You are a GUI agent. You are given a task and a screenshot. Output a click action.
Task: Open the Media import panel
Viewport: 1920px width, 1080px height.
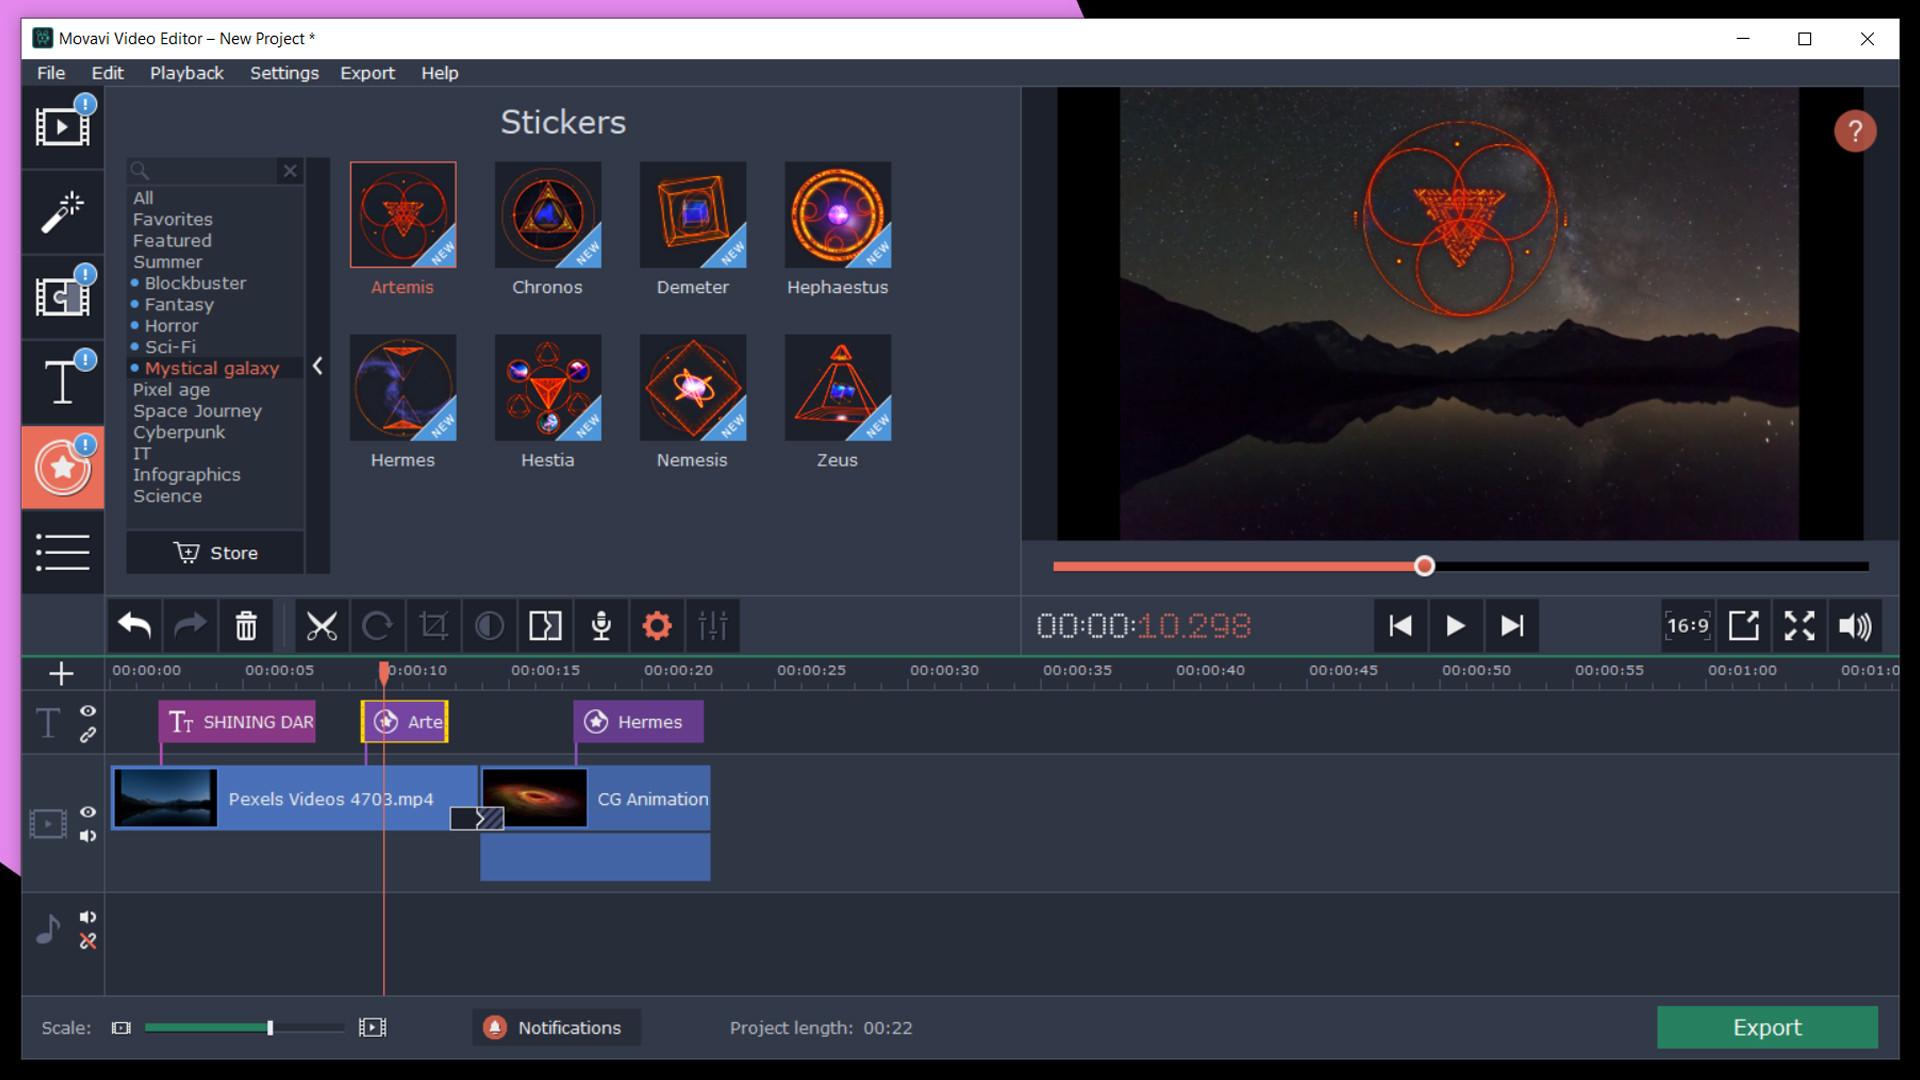[x=62, y=127]
